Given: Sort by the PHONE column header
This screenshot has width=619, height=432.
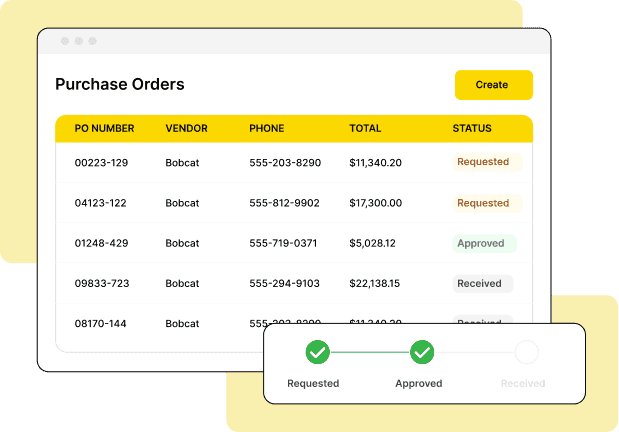Looking at the screenshot, I should tap(266, 128).
